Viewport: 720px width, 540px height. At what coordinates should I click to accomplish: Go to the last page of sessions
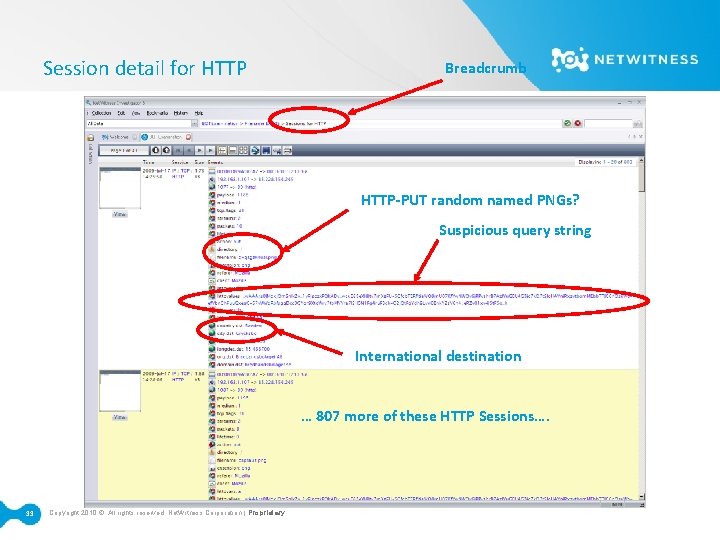210,150
